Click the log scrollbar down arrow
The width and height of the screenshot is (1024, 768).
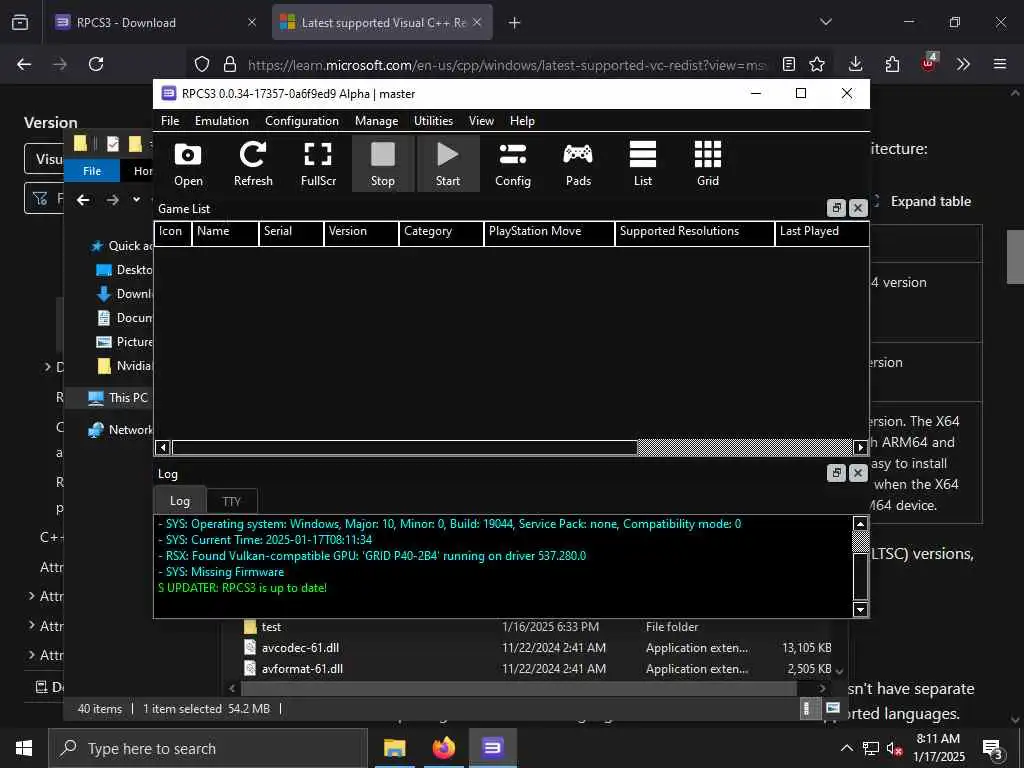point(860,609)
